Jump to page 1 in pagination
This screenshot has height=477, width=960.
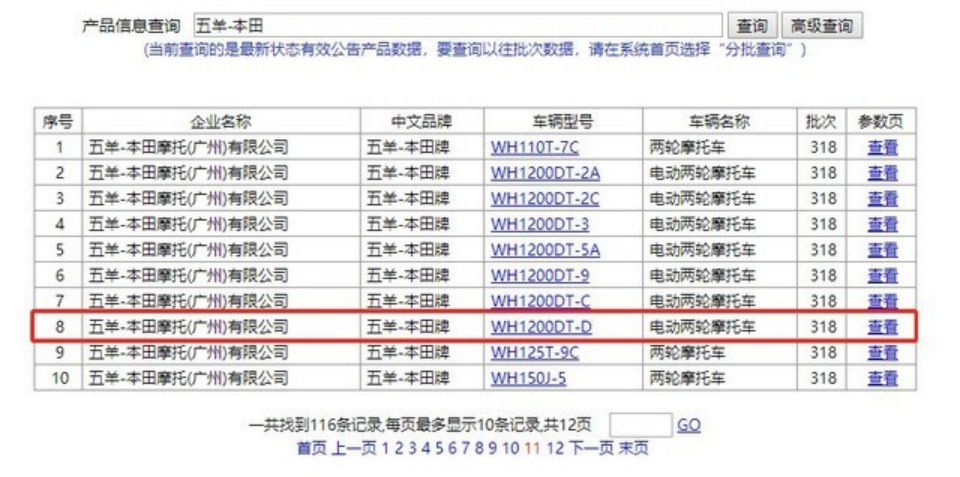click(385, 448)
